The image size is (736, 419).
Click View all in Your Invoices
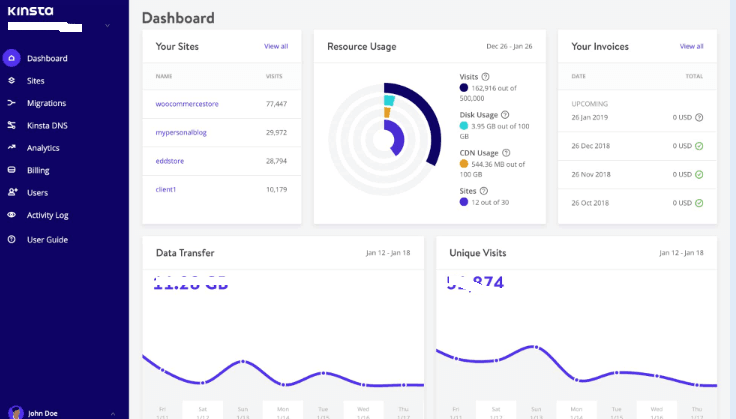(691, 46)
